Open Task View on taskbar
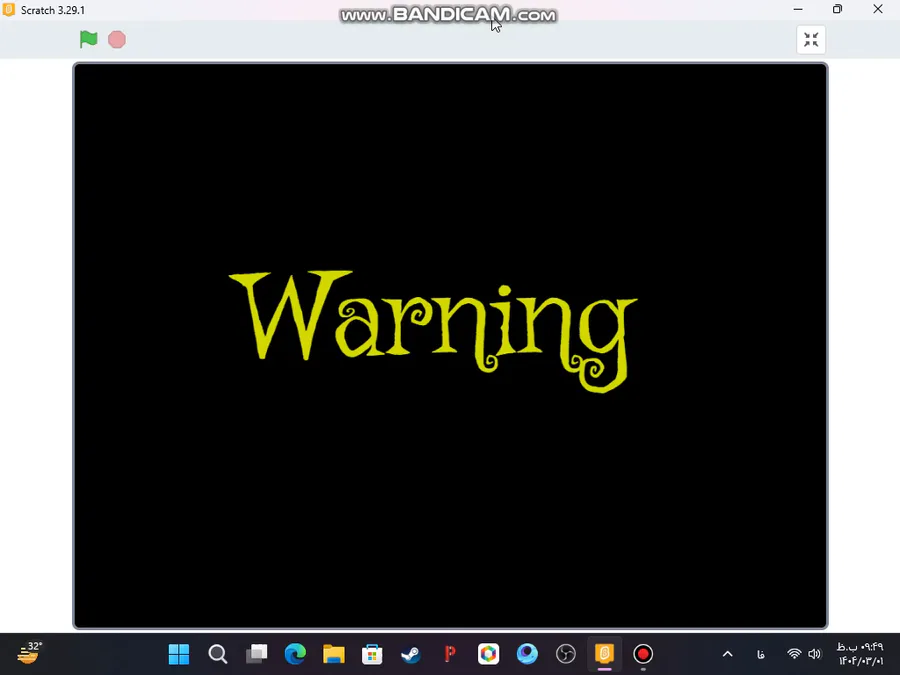 257,654
